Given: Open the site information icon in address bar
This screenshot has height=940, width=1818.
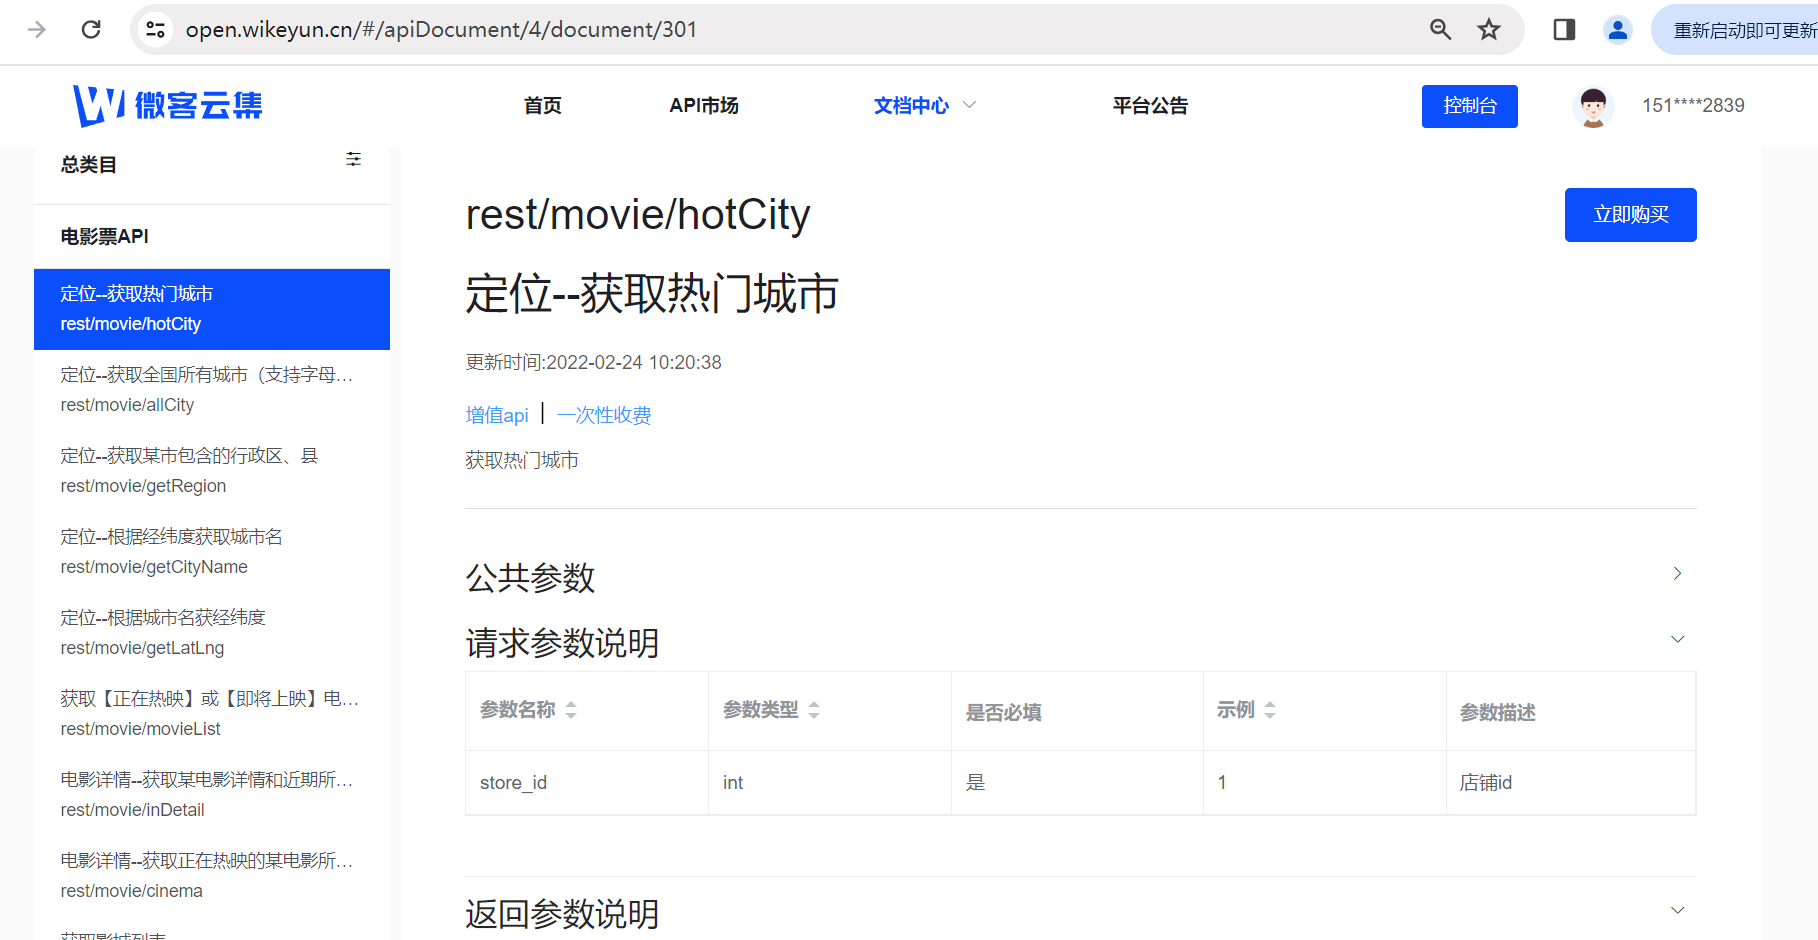Looking at the screenshot, I should point(156,30).
